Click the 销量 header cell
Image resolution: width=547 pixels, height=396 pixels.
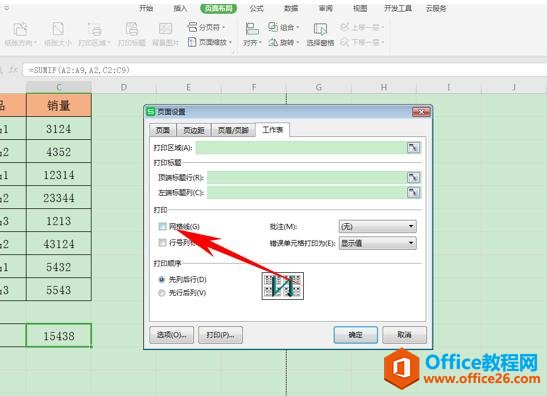(x=59, y=105)
